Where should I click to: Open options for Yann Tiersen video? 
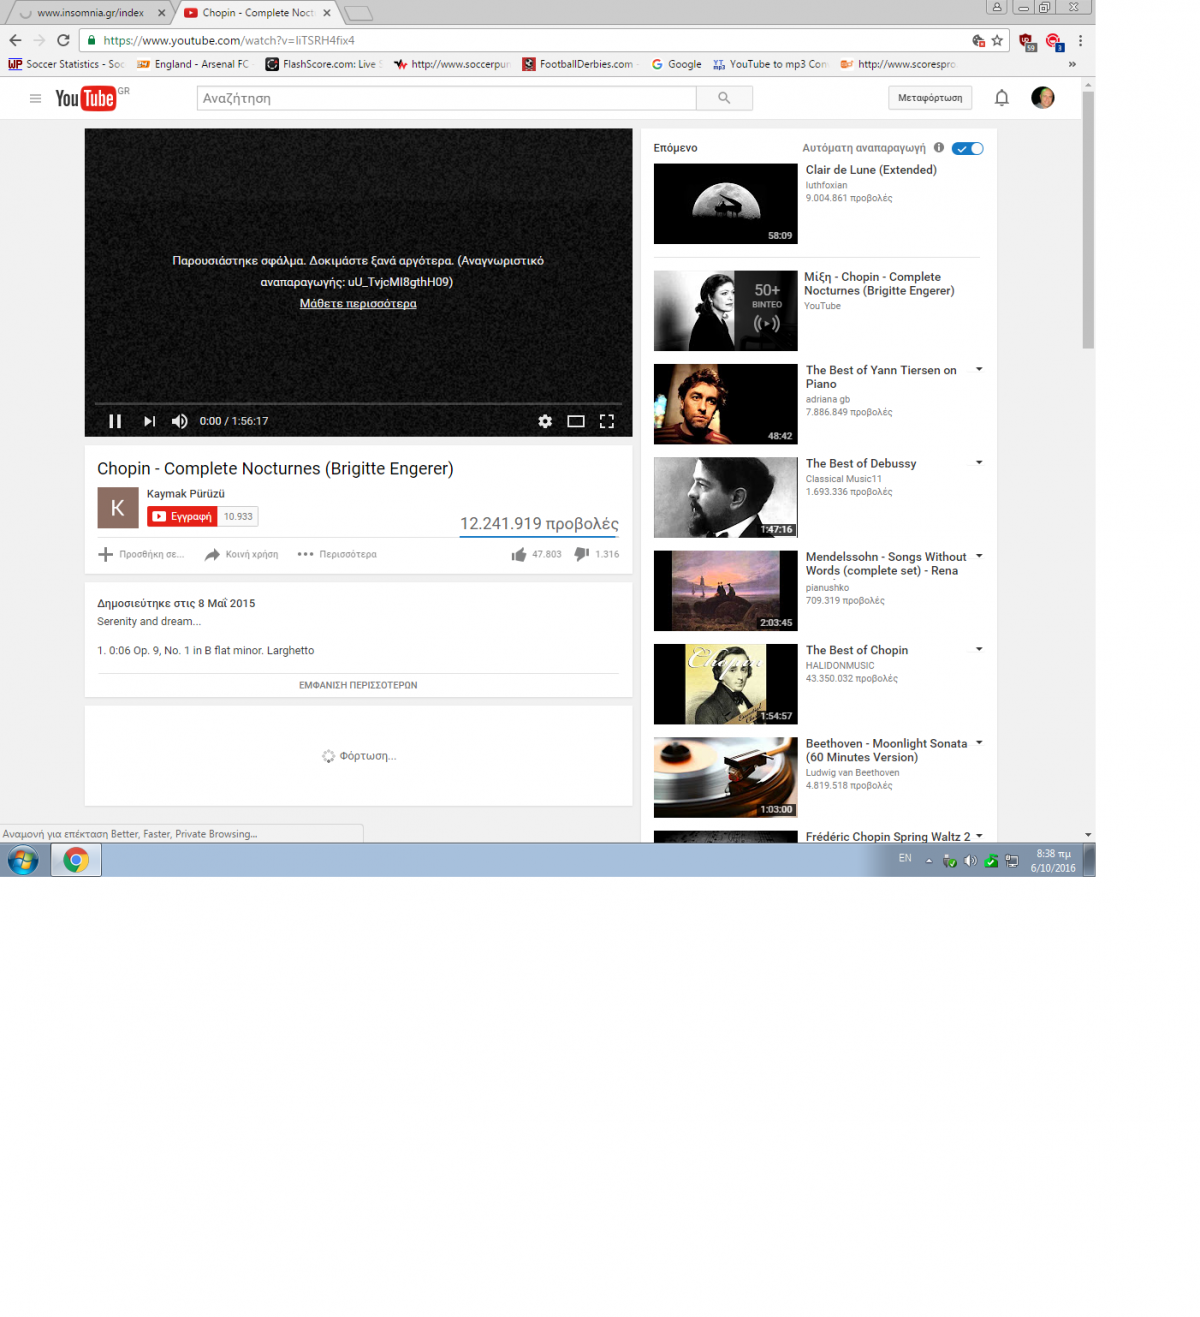(x=979, y=370)
